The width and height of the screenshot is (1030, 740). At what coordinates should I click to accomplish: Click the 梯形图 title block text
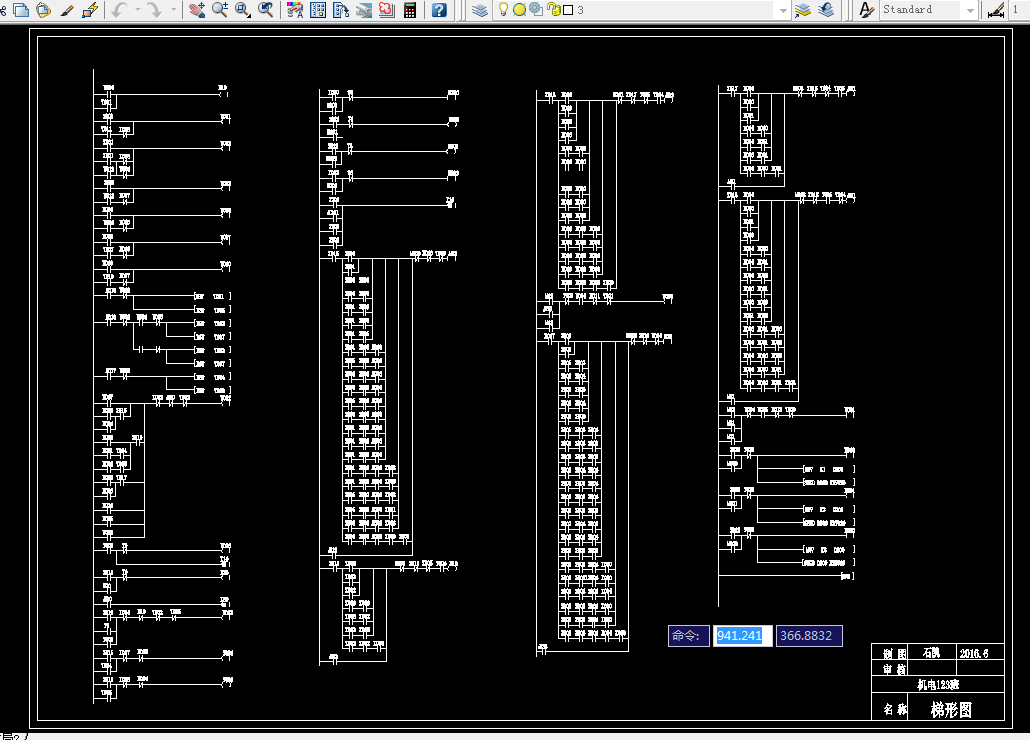(x=951, y=709)
